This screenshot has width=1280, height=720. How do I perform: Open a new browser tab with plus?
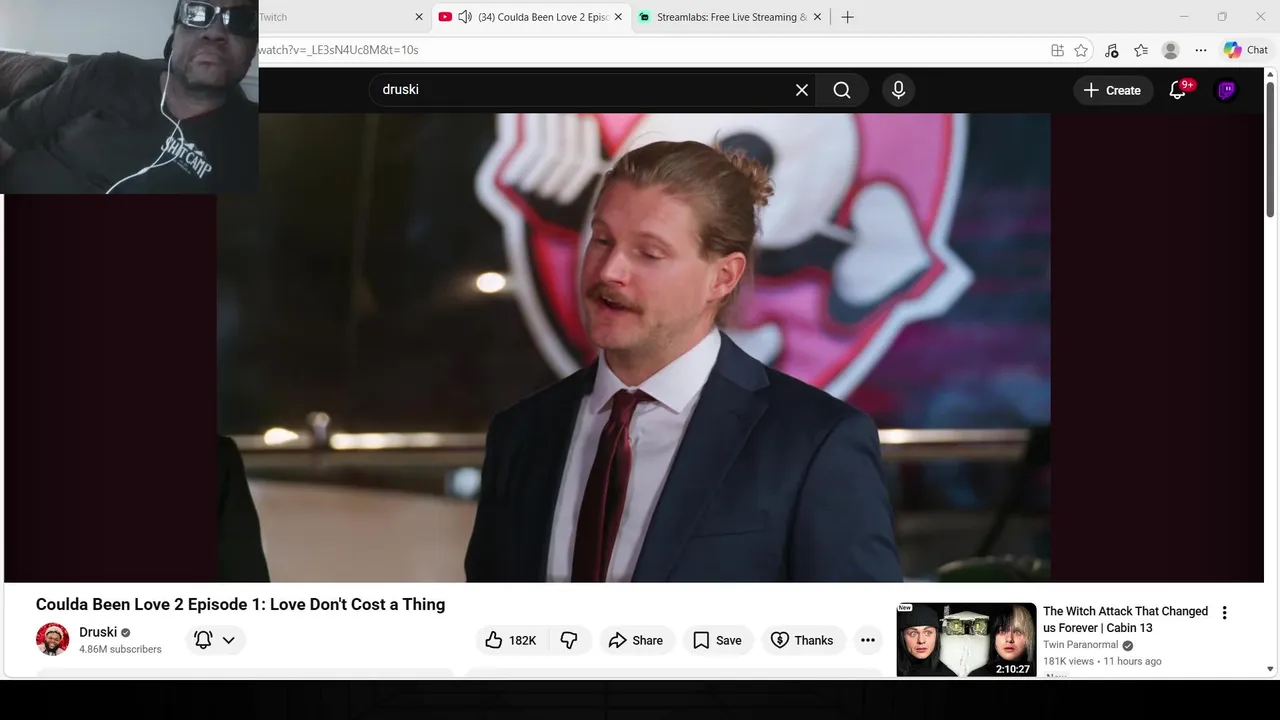(847, 17)
